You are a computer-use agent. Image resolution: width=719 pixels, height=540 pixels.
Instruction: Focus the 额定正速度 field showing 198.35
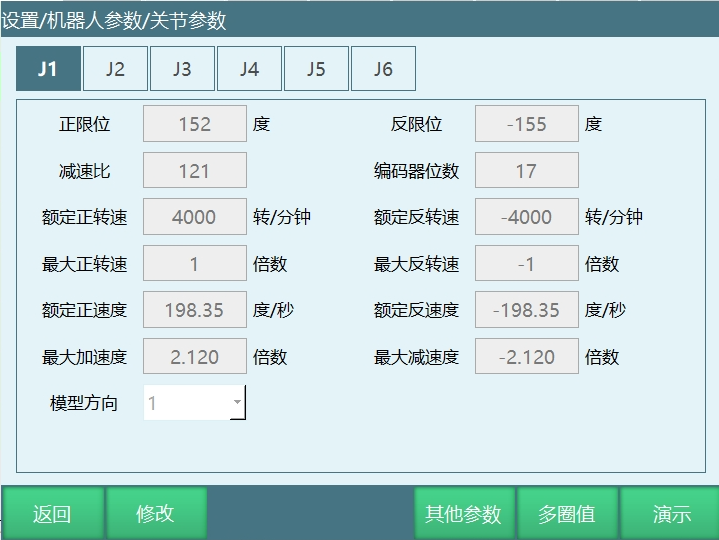(195, 310)
